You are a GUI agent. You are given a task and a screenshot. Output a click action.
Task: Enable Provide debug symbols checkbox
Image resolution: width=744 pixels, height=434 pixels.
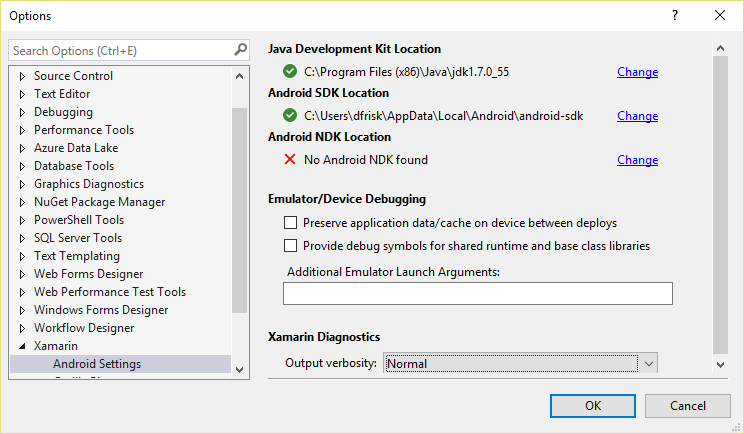(290, 245)
